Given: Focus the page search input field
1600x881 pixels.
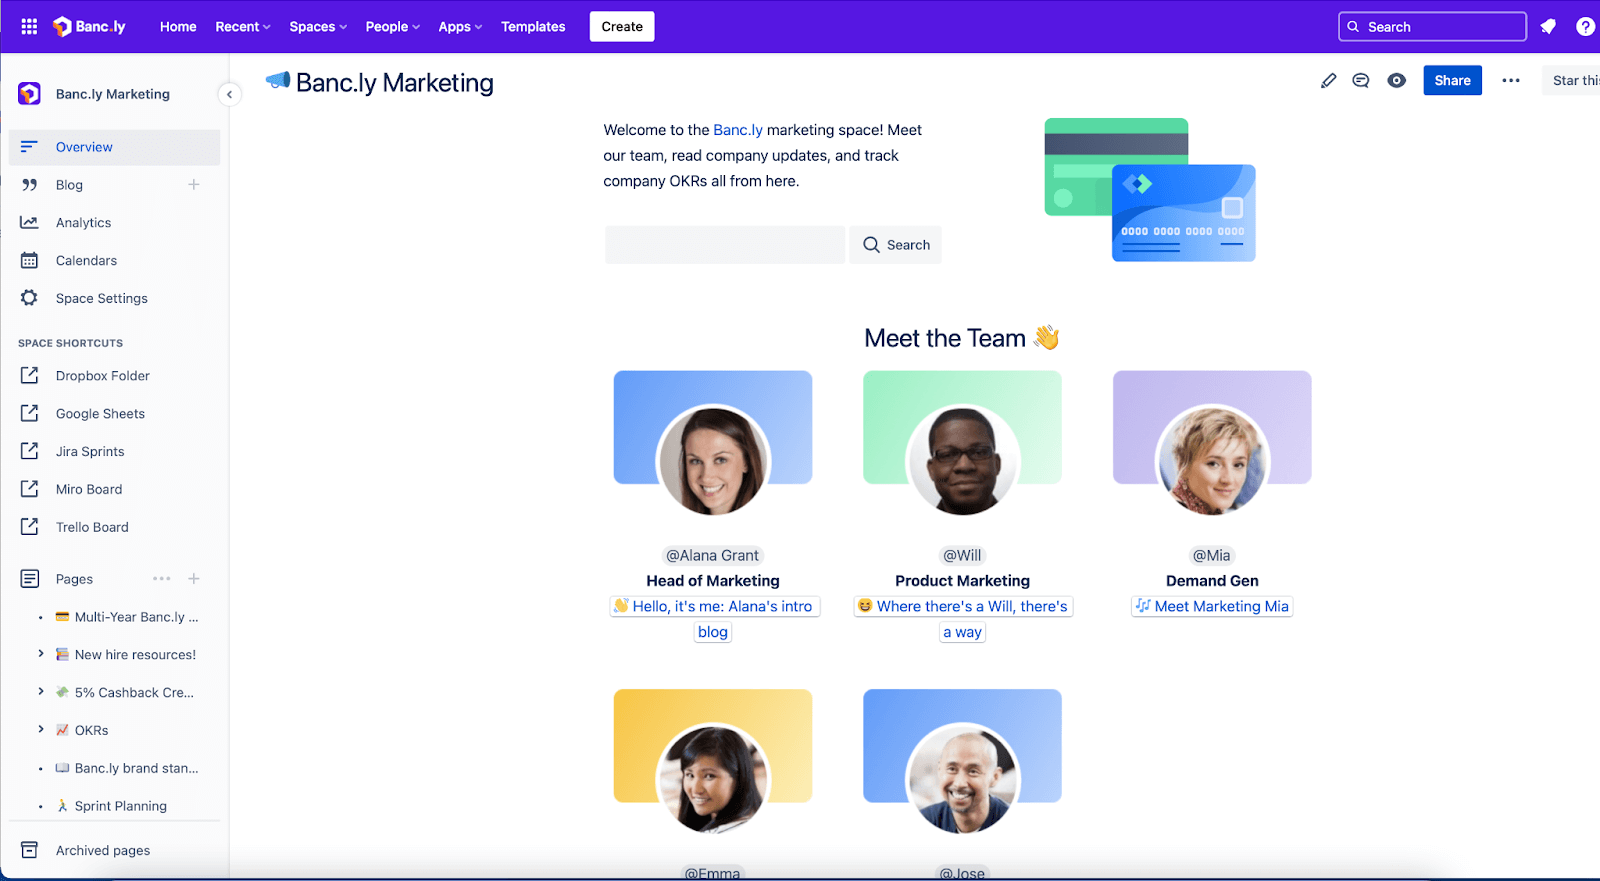Looking at the screenshot, I should [x=725, y=245].
